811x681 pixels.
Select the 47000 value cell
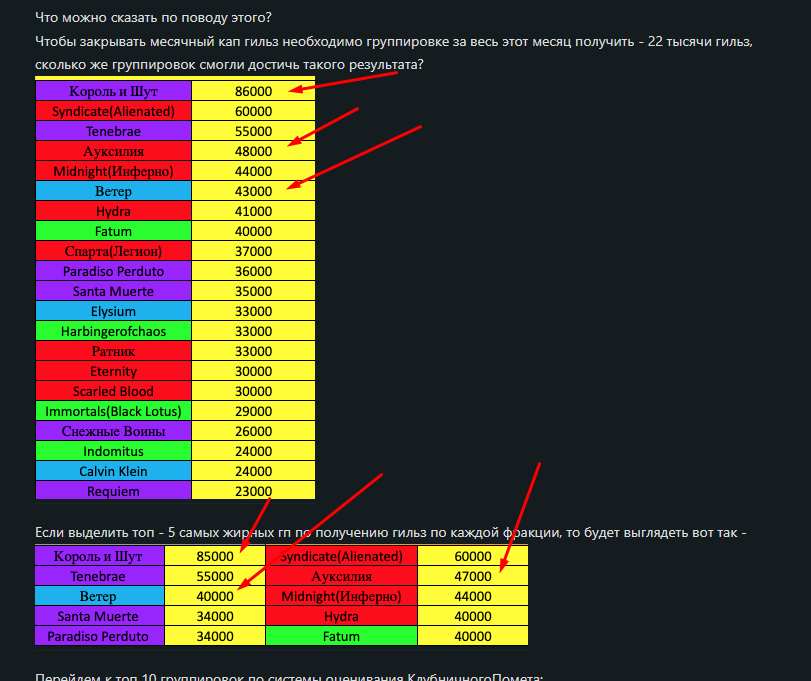pyautogui.click(x=472, y=576)
